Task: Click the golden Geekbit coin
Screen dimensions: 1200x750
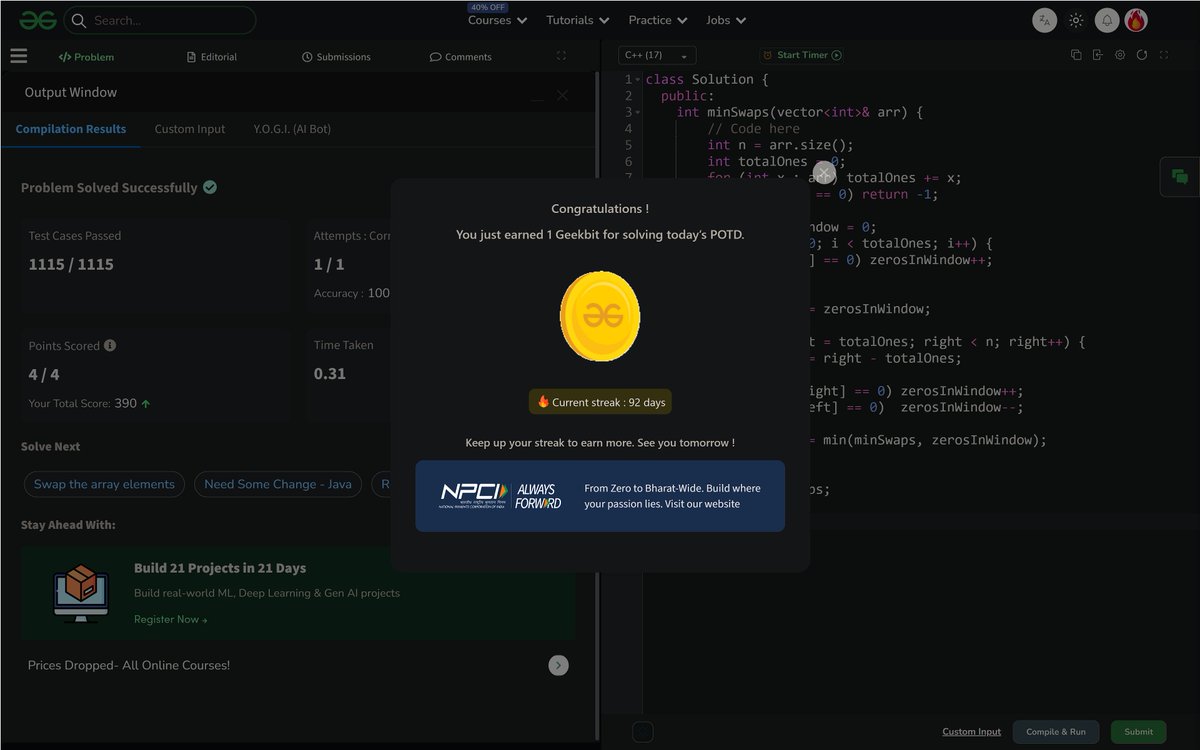Action: point(600,316)
